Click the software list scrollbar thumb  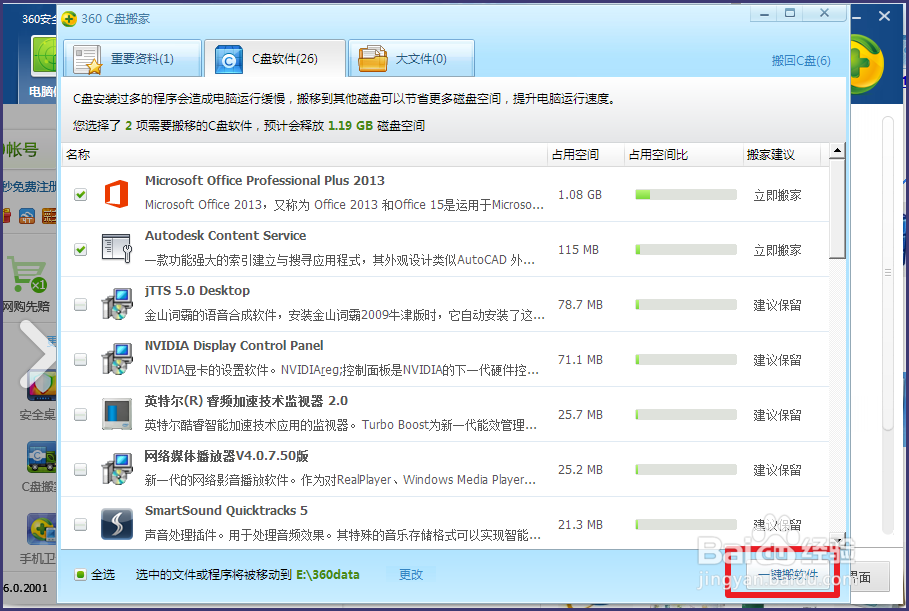pos(837,209)
